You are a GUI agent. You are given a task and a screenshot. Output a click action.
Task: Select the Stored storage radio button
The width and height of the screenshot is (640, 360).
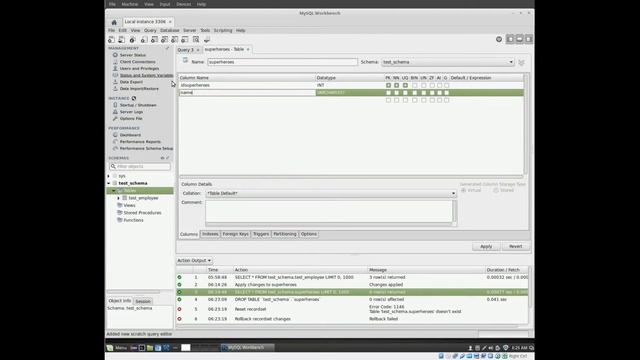(496, 190)
